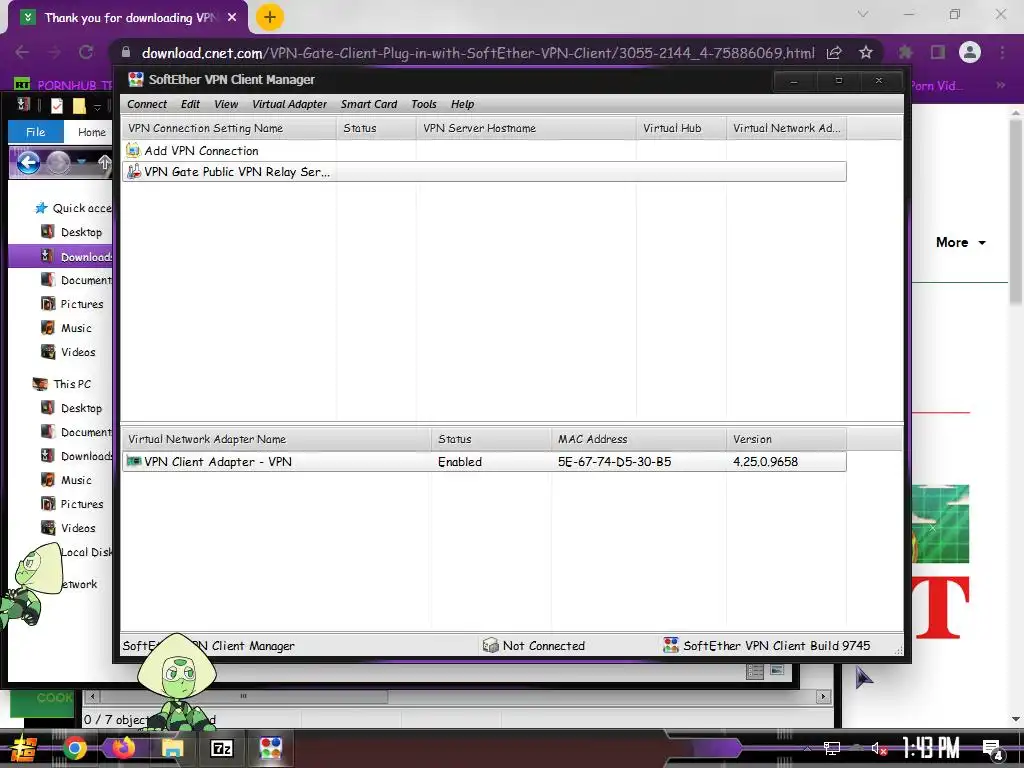The height and width of the screenshot is (768, 1024).
Task: Open Firefox from the taskbar
Action: point(123,748)
